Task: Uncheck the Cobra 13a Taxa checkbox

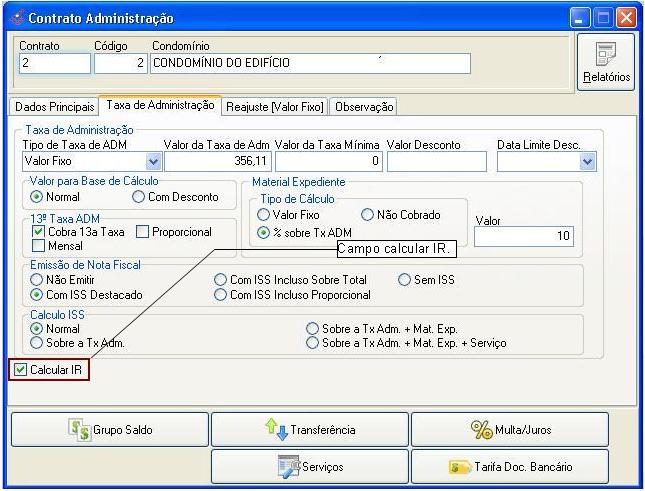Action: pos(39,232)
